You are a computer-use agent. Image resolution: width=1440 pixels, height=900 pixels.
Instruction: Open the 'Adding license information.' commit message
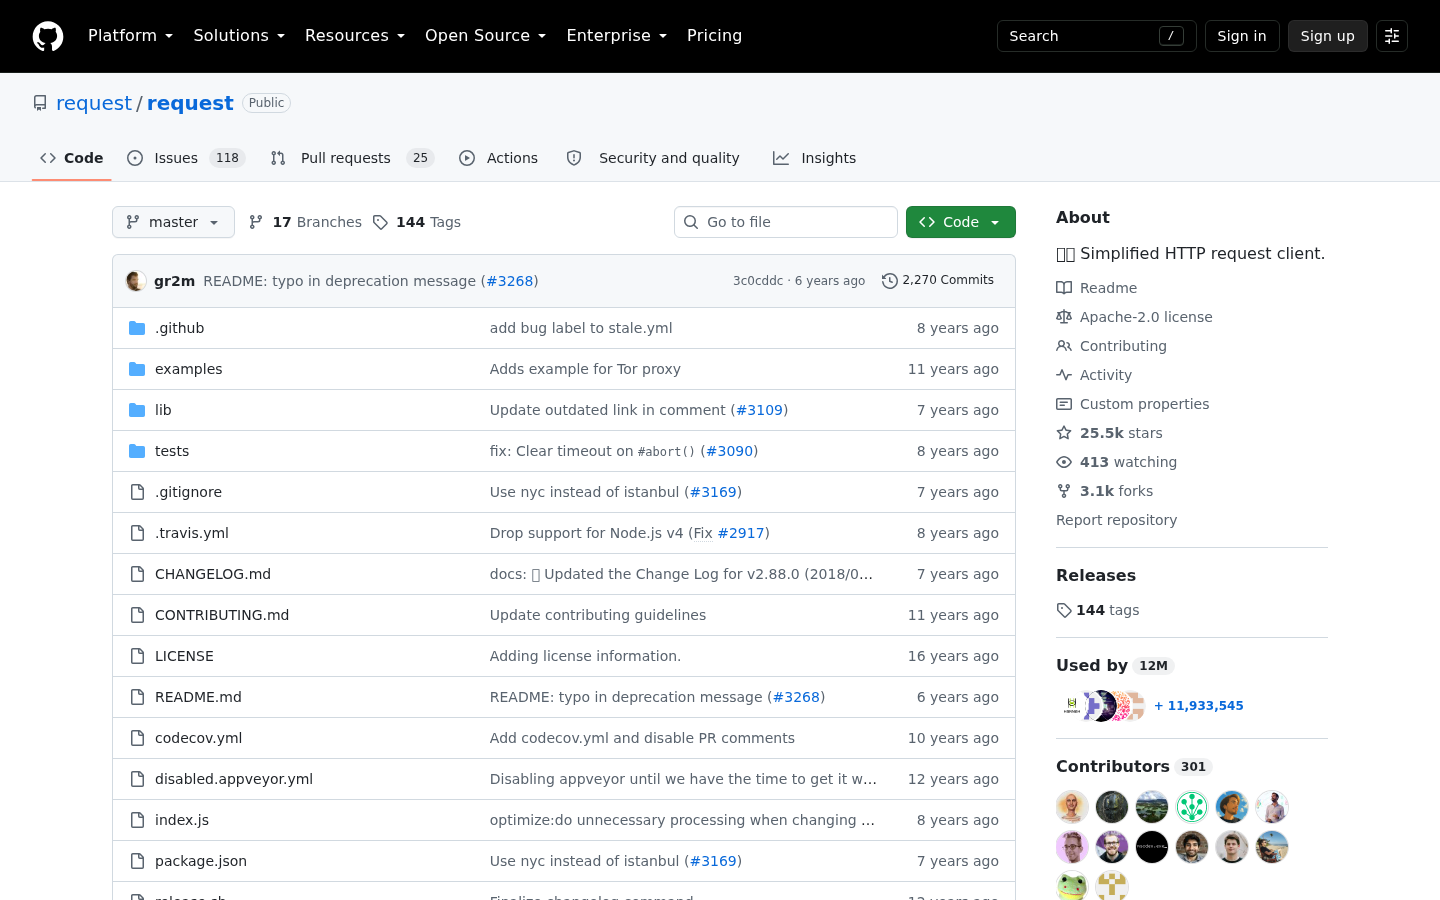(x=585, y=656)
